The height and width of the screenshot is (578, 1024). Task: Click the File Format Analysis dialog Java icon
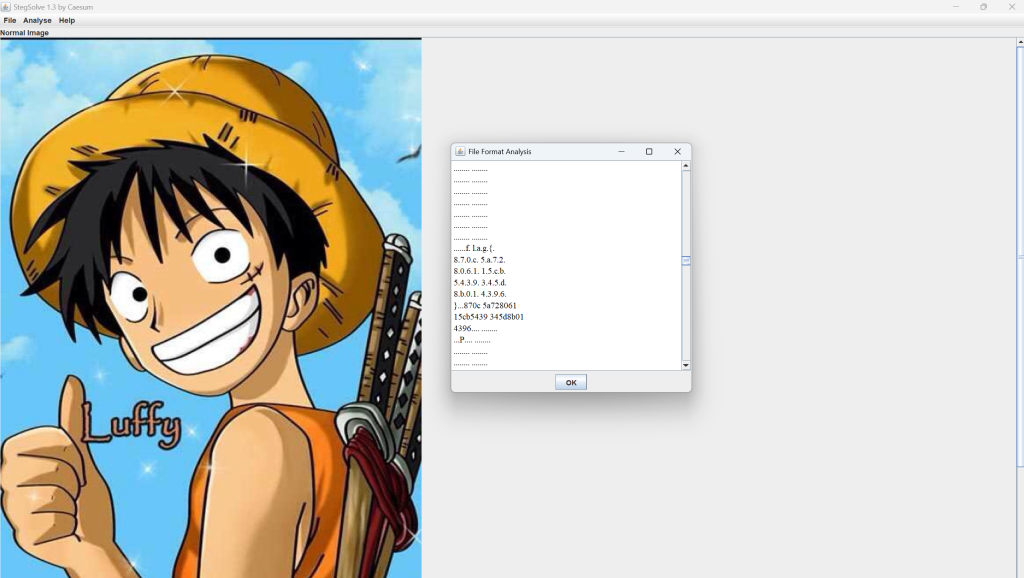point(460,152)
